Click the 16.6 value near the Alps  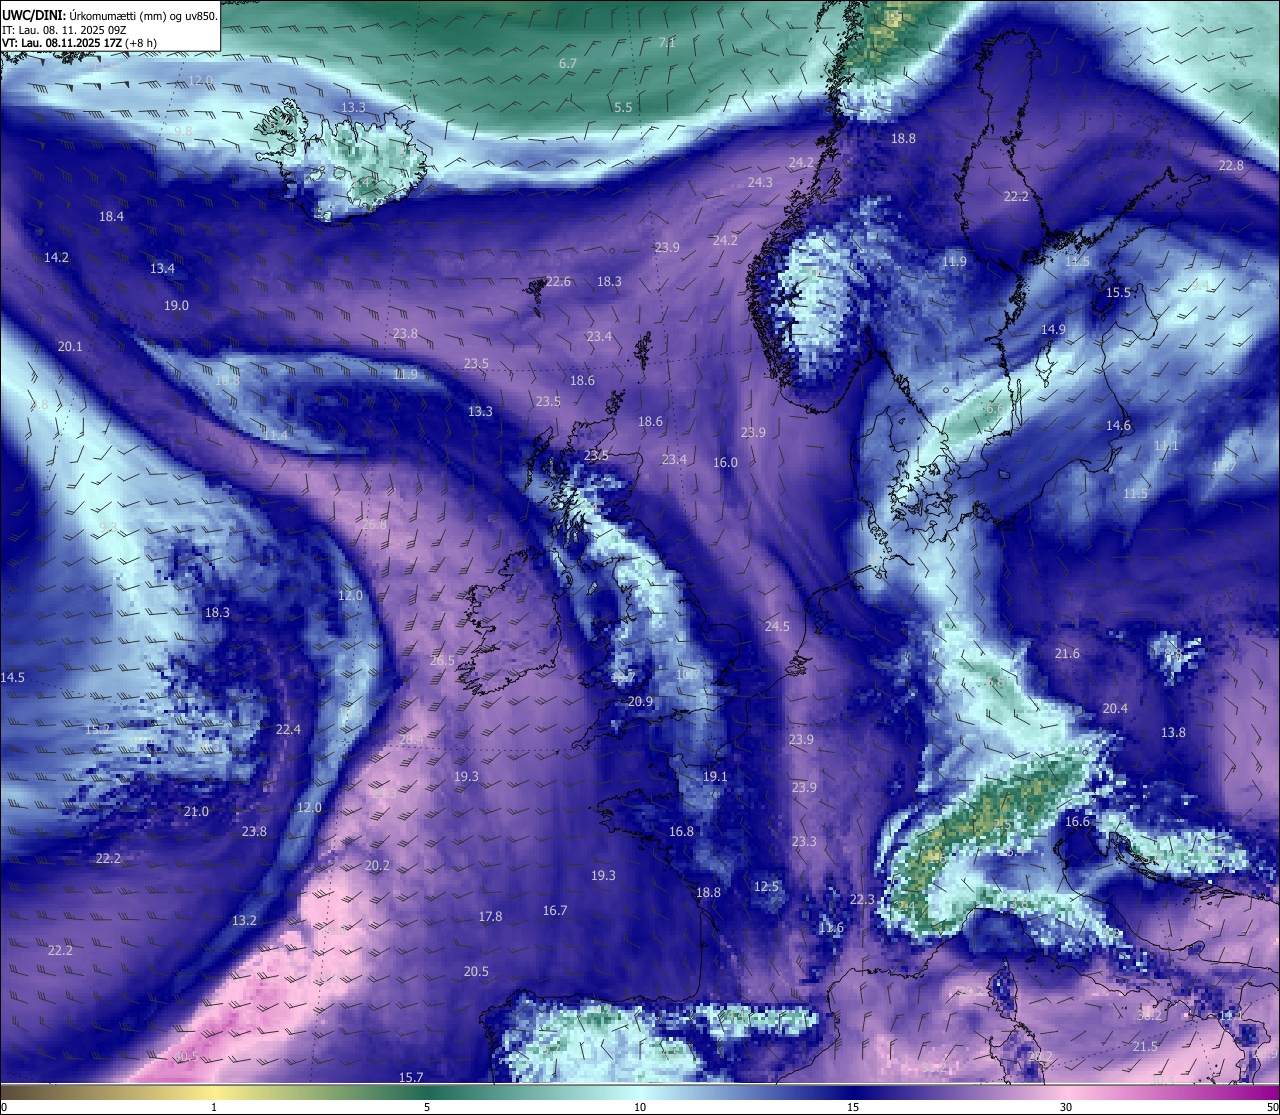click(x=1077, y=821)
